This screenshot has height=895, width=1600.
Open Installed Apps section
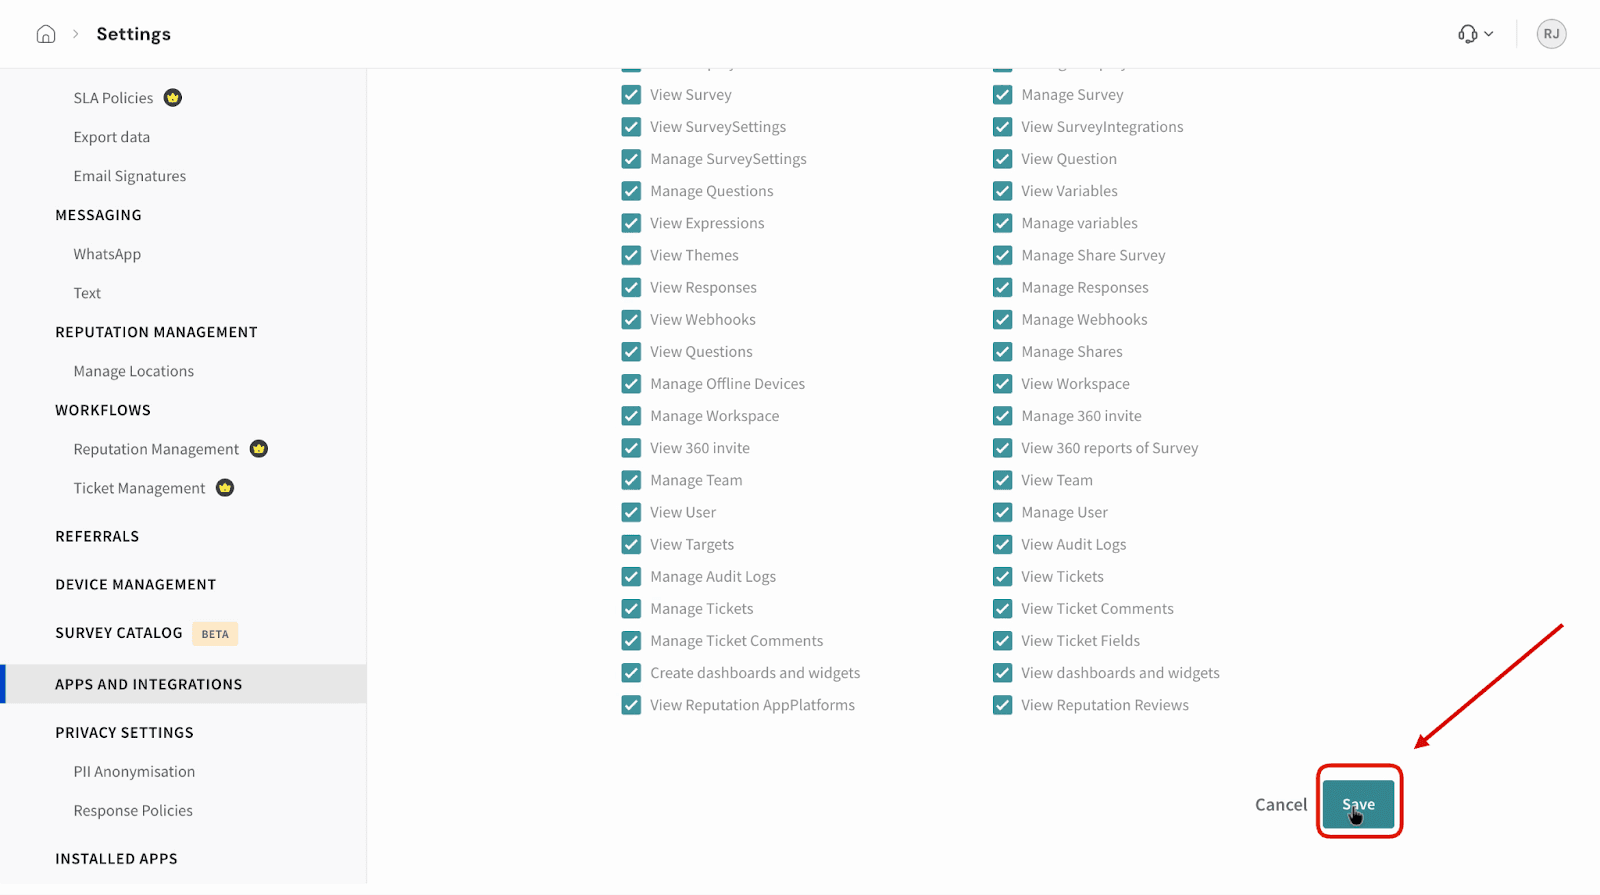point(116,859)
